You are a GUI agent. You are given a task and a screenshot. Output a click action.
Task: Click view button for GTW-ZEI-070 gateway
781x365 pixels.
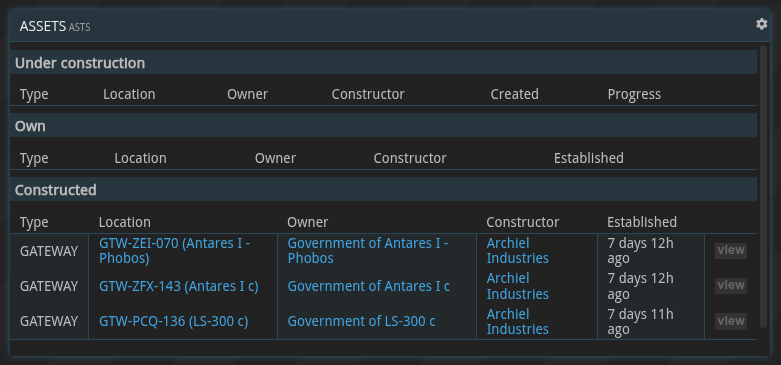pos(731,250)
